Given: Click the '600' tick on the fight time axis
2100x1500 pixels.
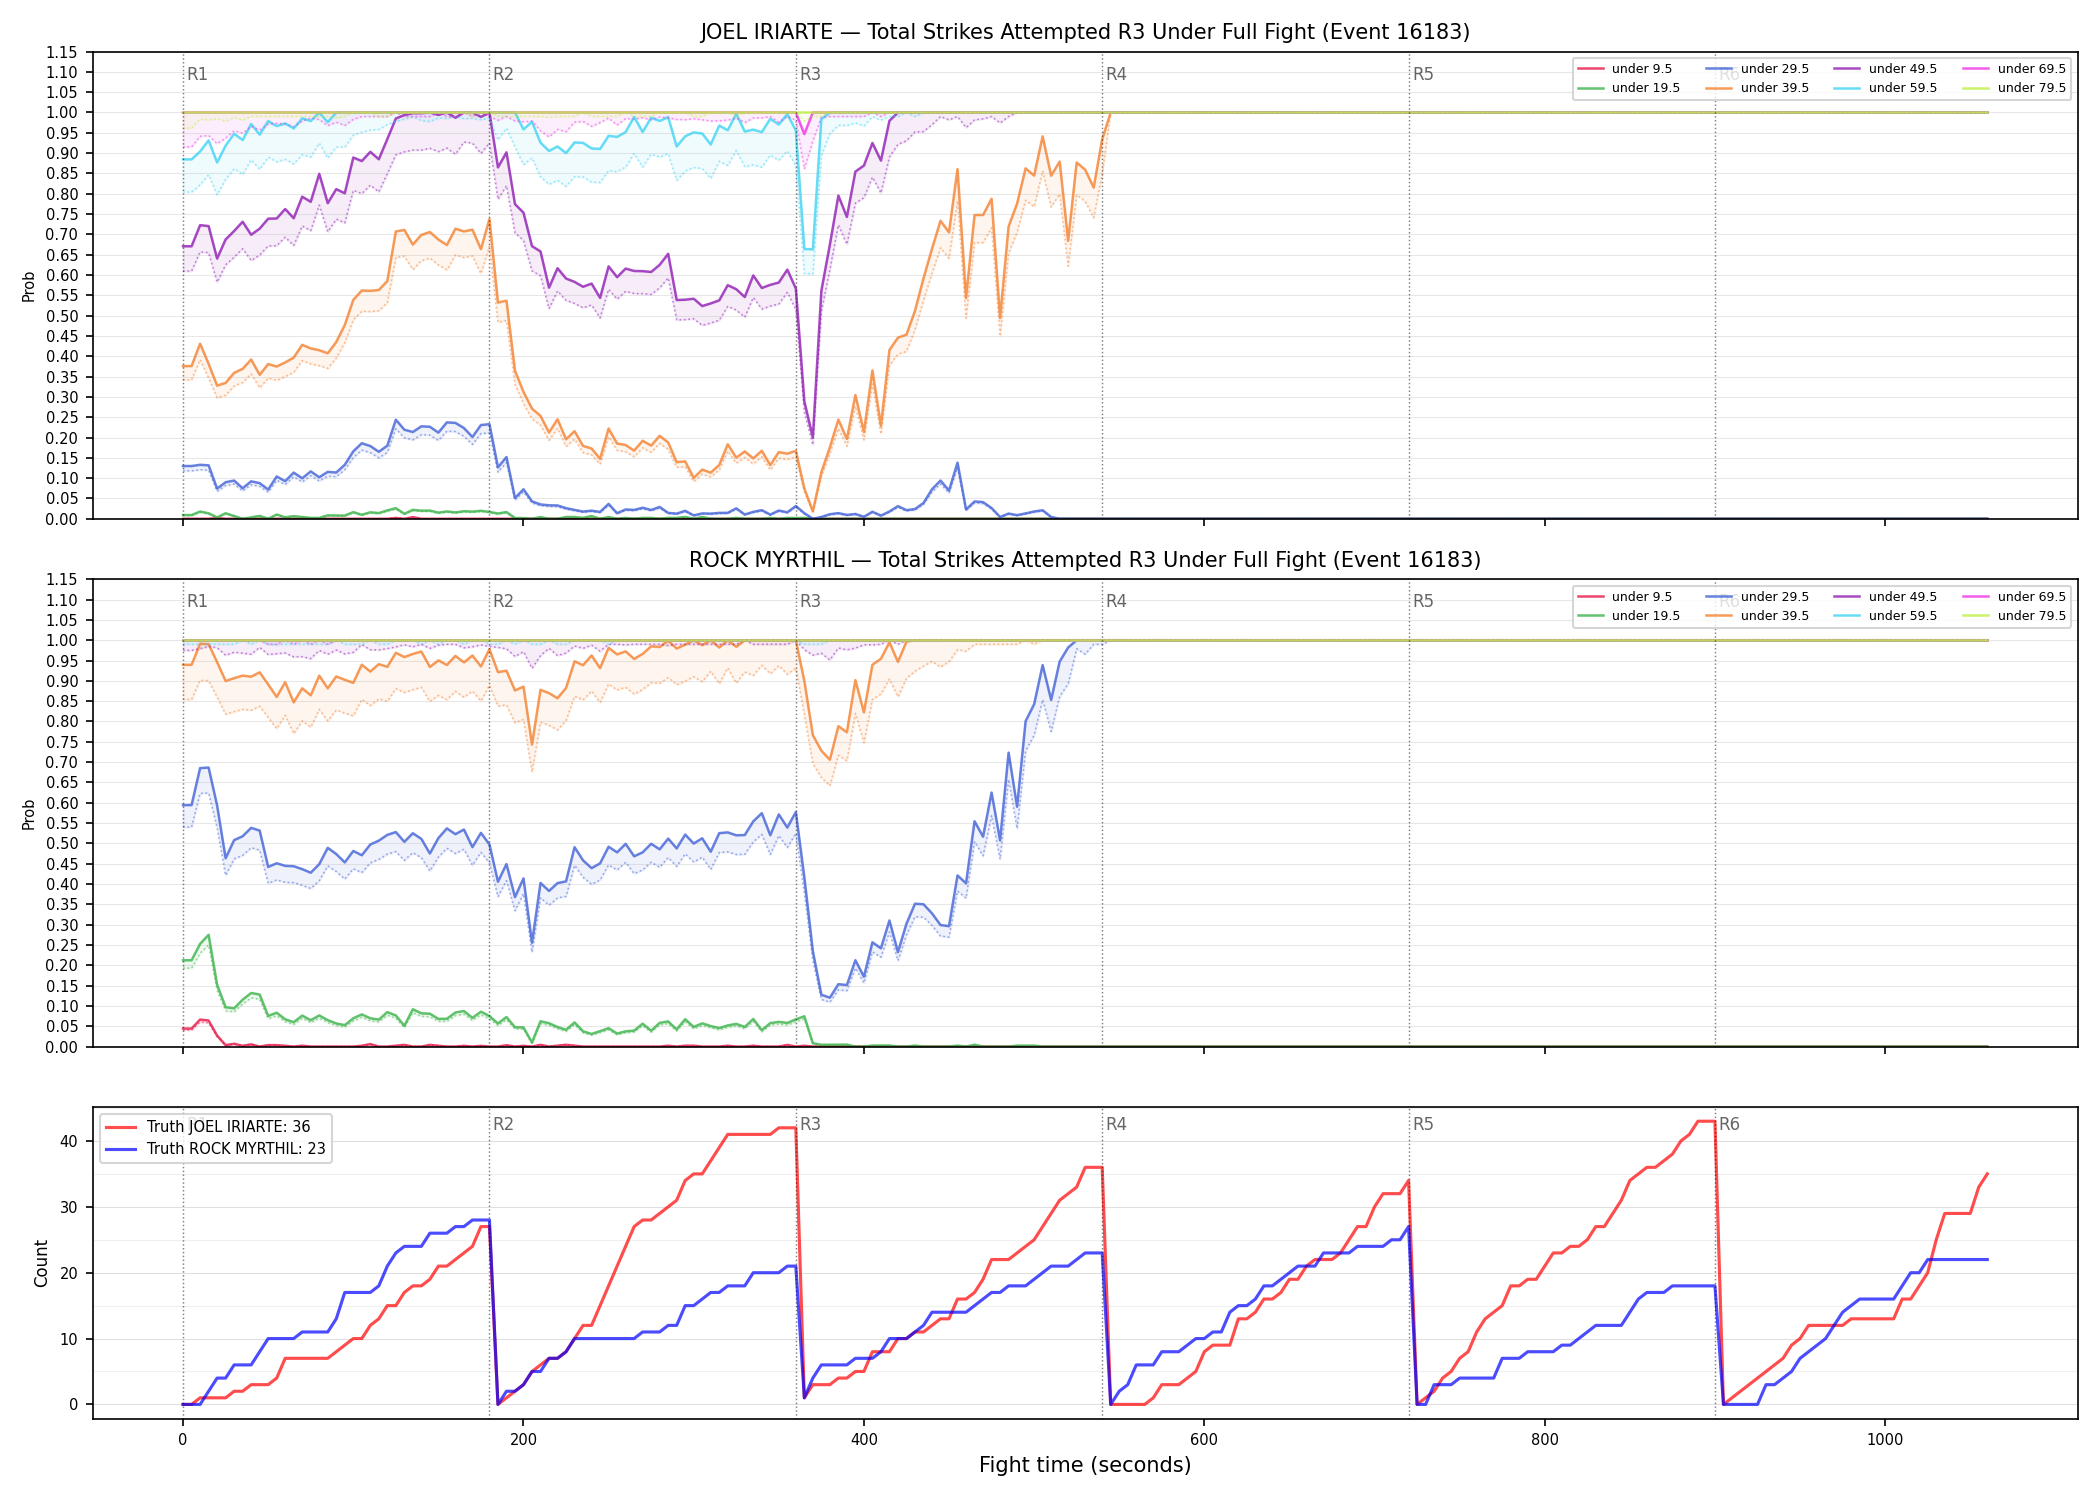Looking at the screenshot, I should point(1204,1440).
